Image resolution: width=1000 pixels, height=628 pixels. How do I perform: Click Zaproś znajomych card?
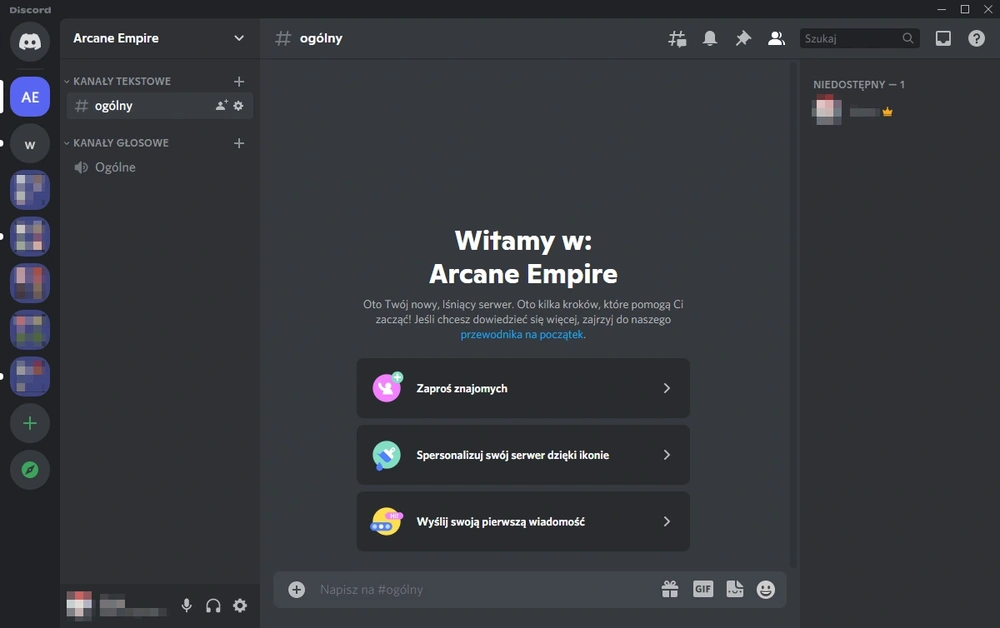click(x=523, y=388)
